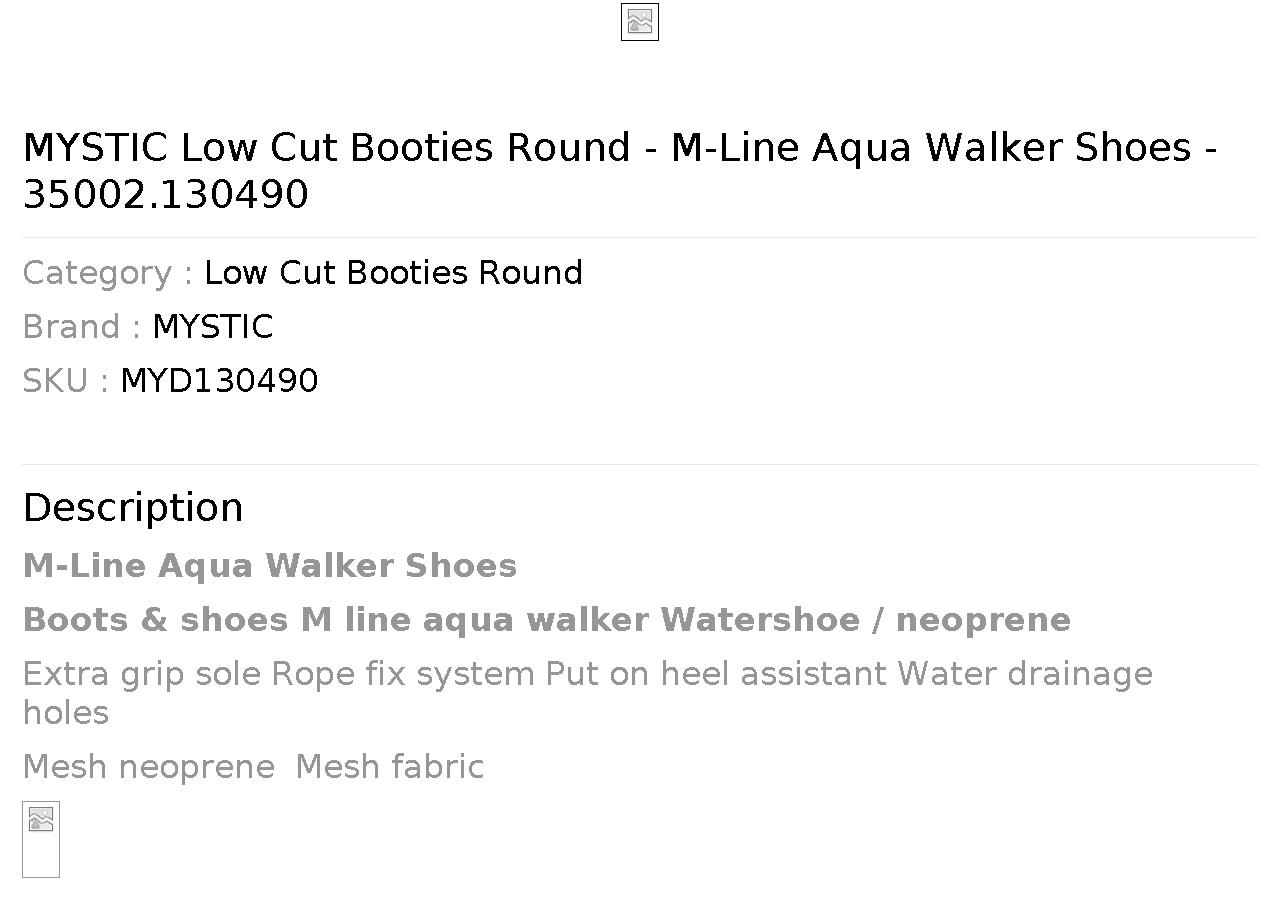
Task: Click the 35002.130490 product number in title
Action: pyautogui.click(x=166, y=194)
